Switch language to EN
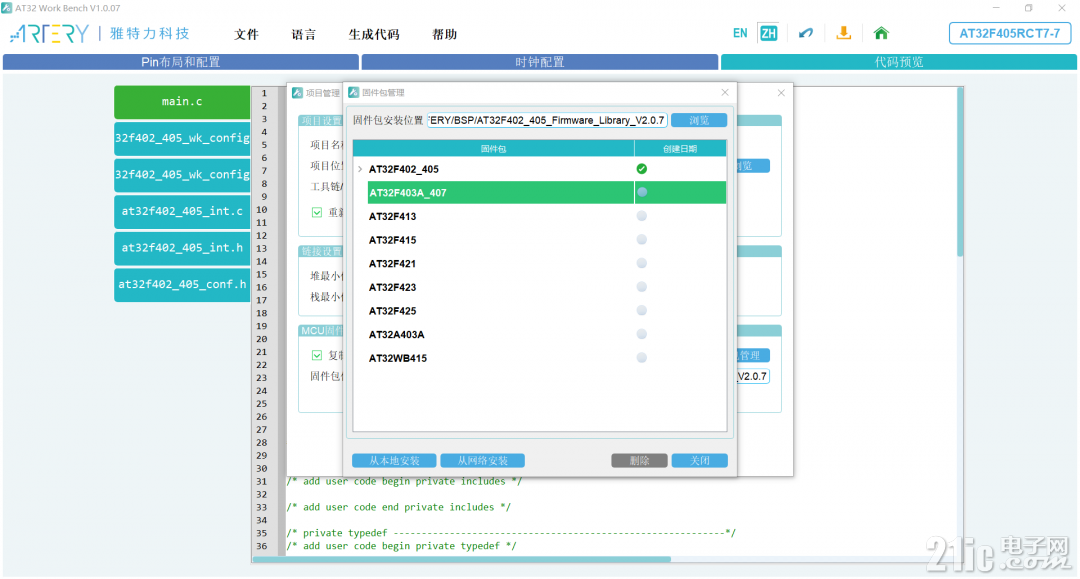The image size is (1080, 579). [740, 33]
